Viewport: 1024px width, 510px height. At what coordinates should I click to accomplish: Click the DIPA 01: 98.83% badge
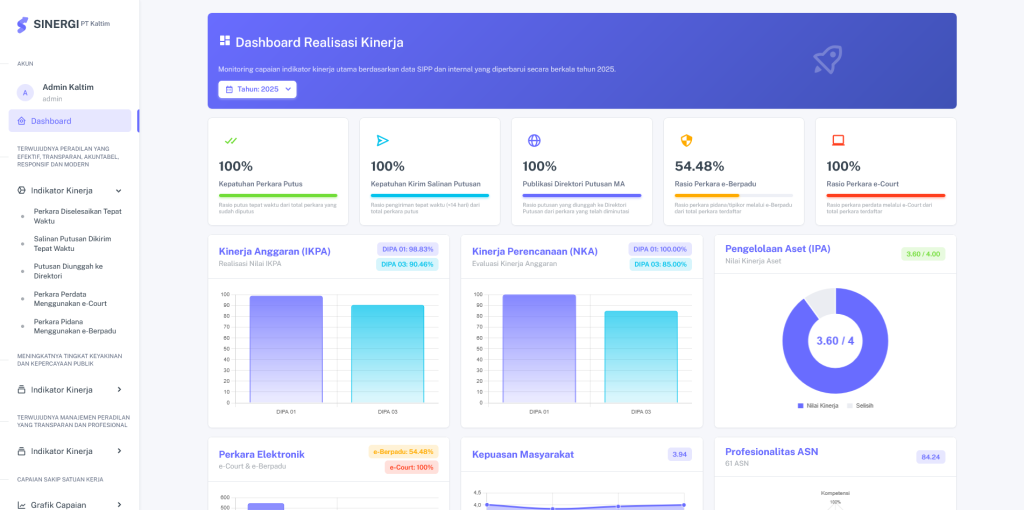click(408, 249)
